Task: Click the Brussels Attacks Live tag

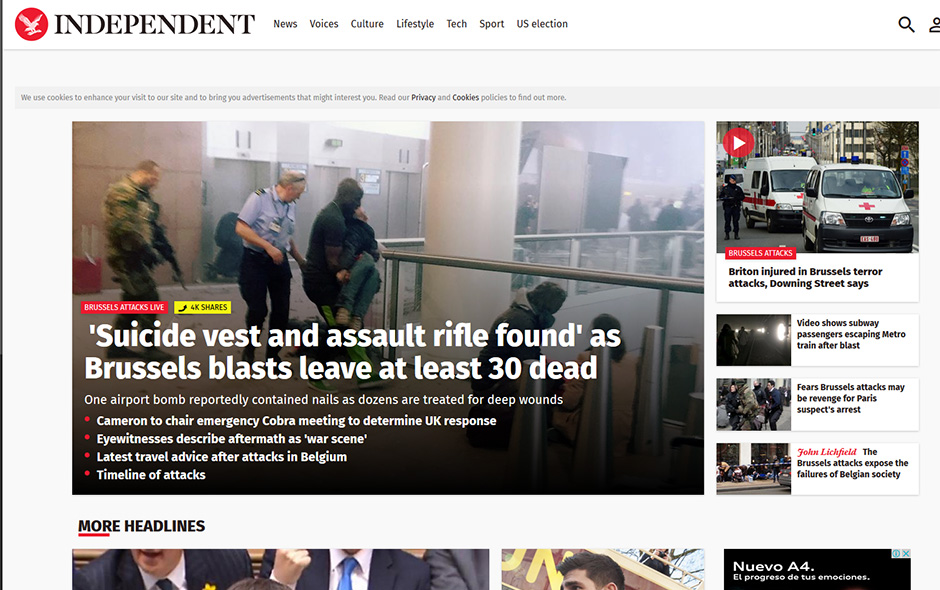Action: [124, 308]
